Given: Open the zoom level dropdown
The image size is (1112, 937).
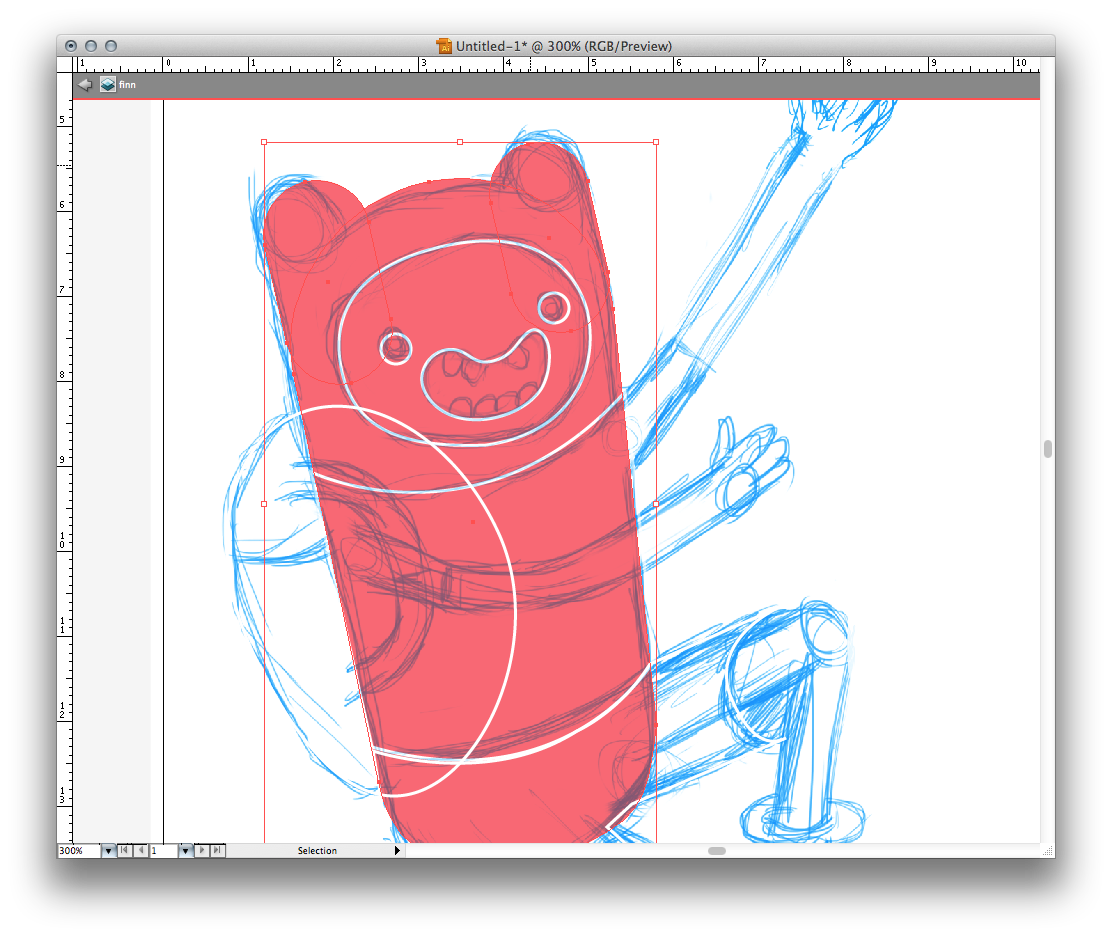Looking at the screenshot, I should pos(108,851).
